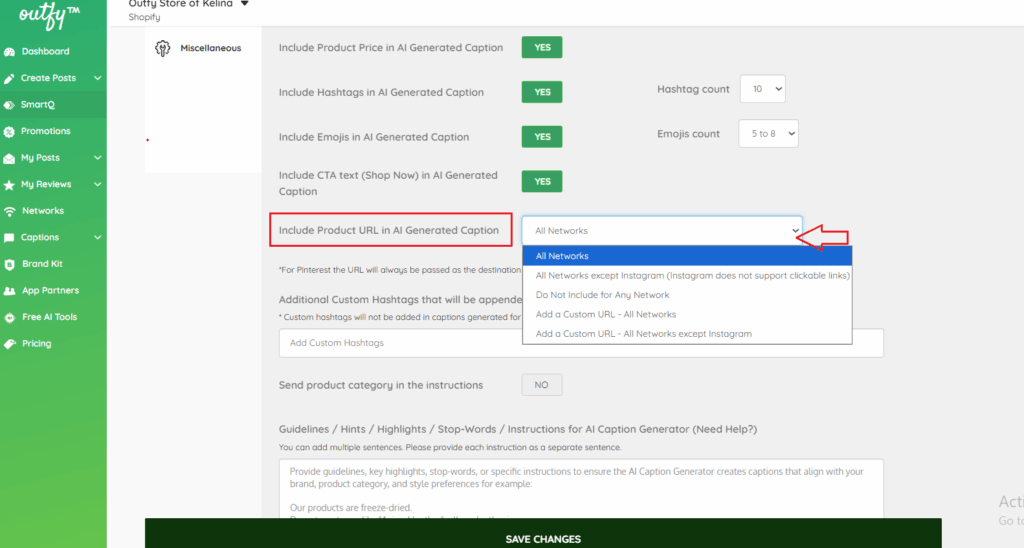Click the Dashboard icon in sidebar
The height and width of the screenshot is (548, 1024).
click(x=10, y=52)
